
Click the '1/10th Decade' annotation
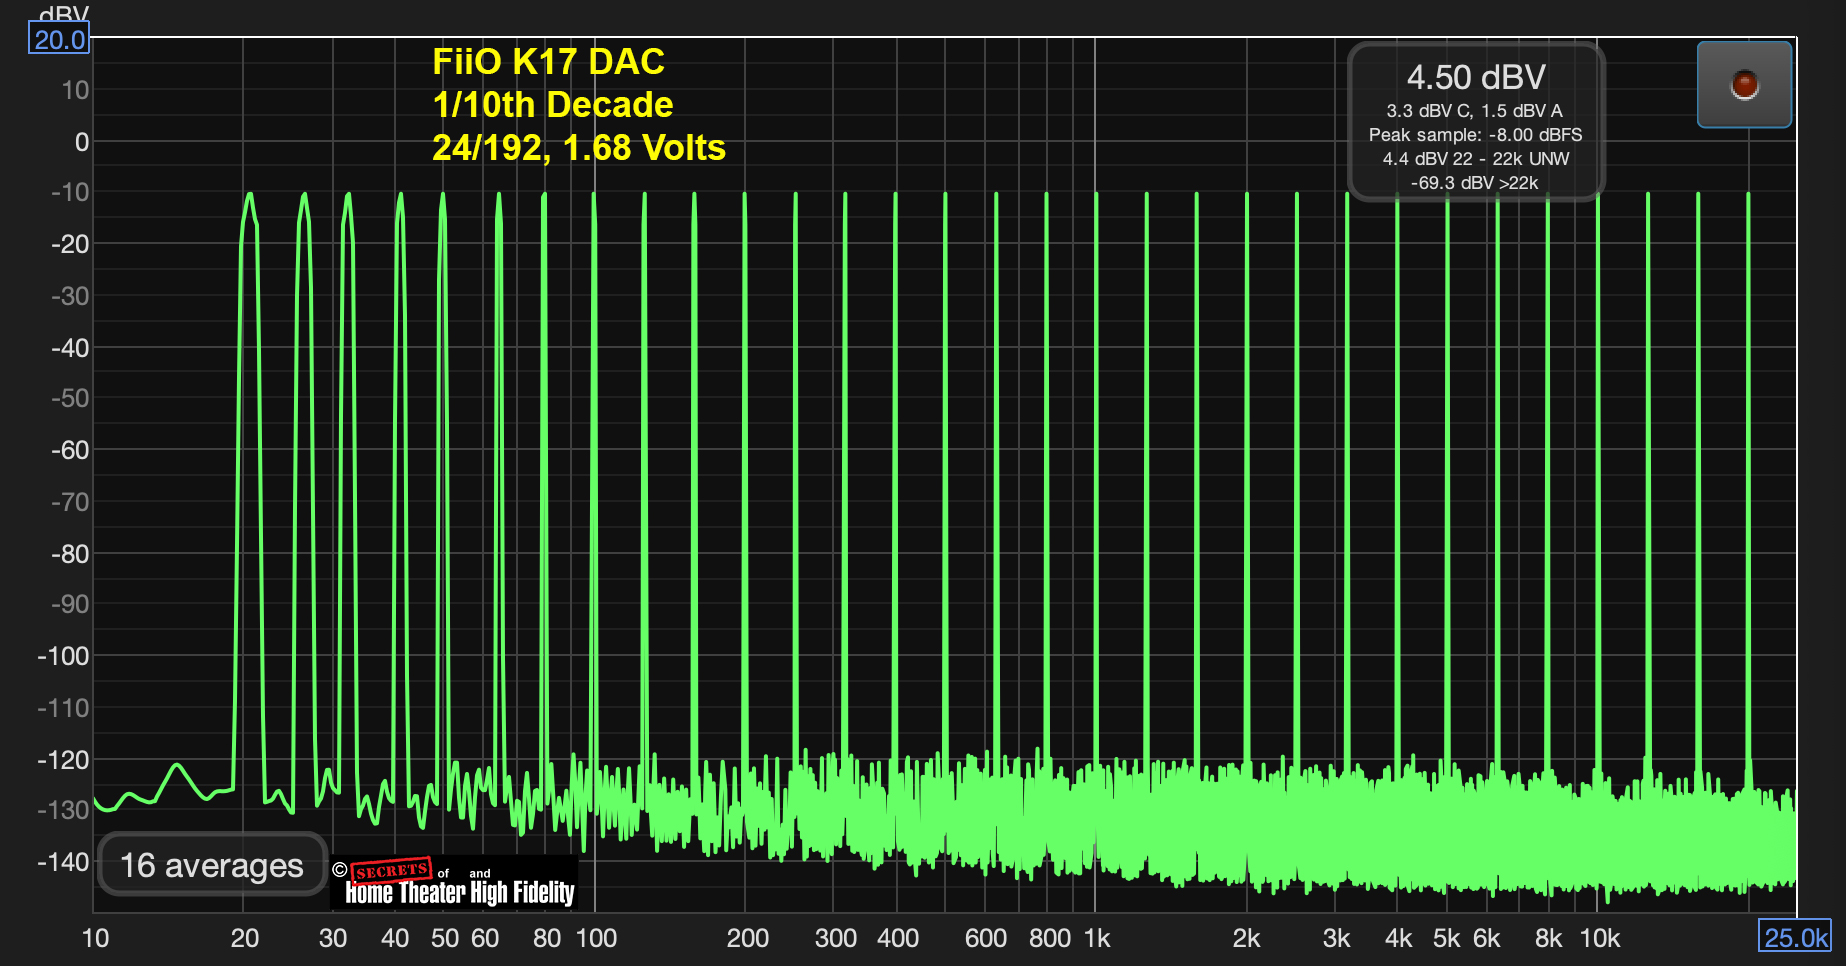[553, 105]
